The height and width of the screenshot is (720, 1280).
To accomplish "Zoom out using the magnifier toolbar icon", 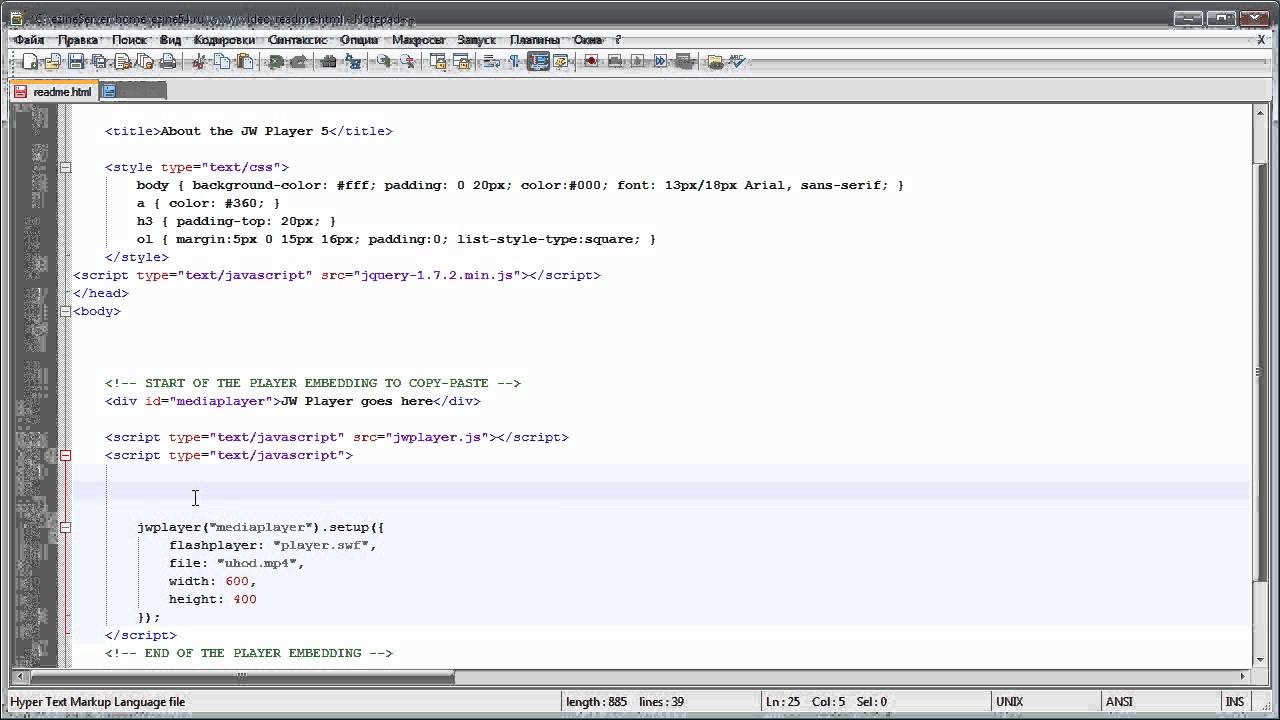I will [407, 62].
